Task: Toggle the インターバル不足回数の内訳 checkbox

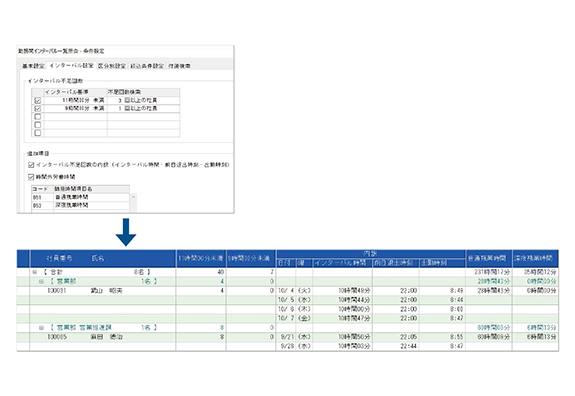Action: 31,165
